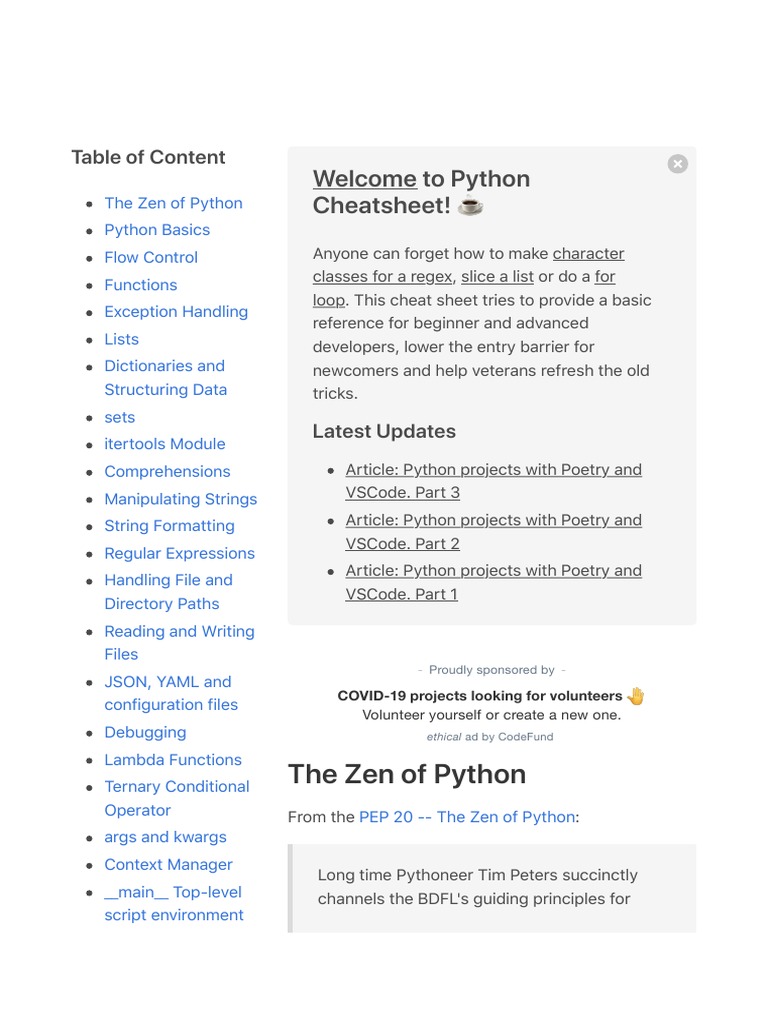Open Lambda Functions contents link
This screenshot has height=1024, width=768.
(x=173, y=760)
